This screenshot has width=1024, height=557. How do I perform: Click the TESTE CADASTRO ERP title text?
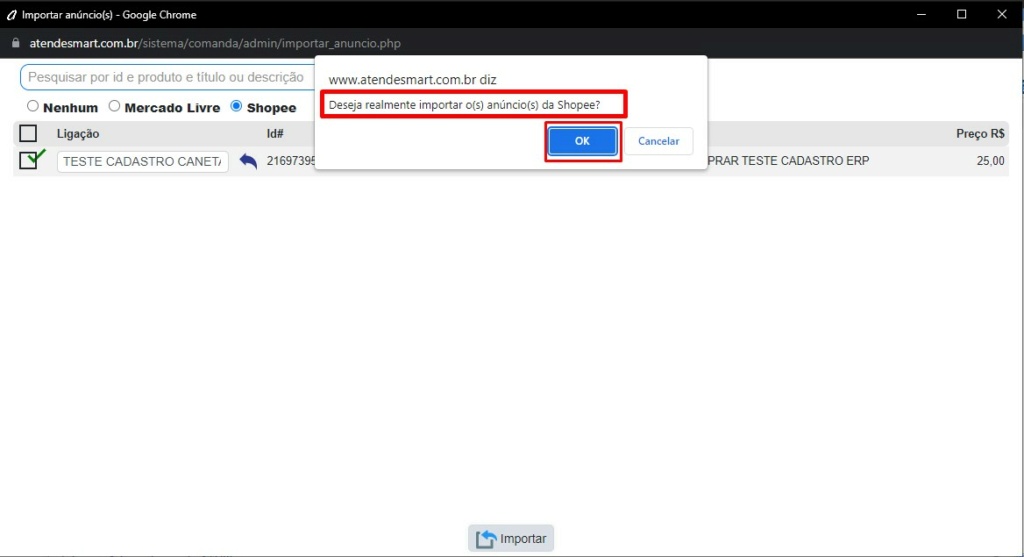coord(788,161)
